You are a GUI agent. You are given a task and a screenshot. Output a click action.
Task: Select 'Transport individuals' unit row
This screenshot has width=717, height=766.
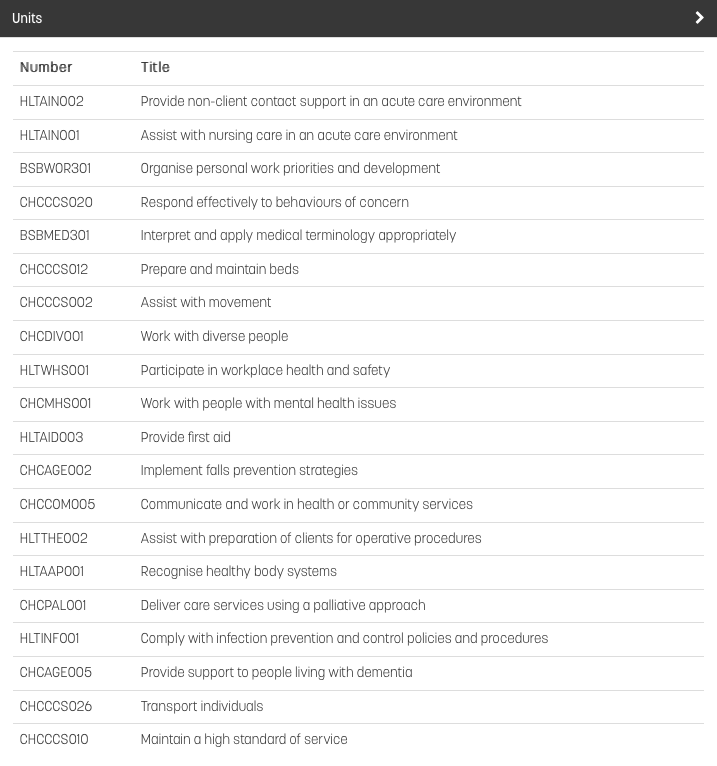click(358, 707)
